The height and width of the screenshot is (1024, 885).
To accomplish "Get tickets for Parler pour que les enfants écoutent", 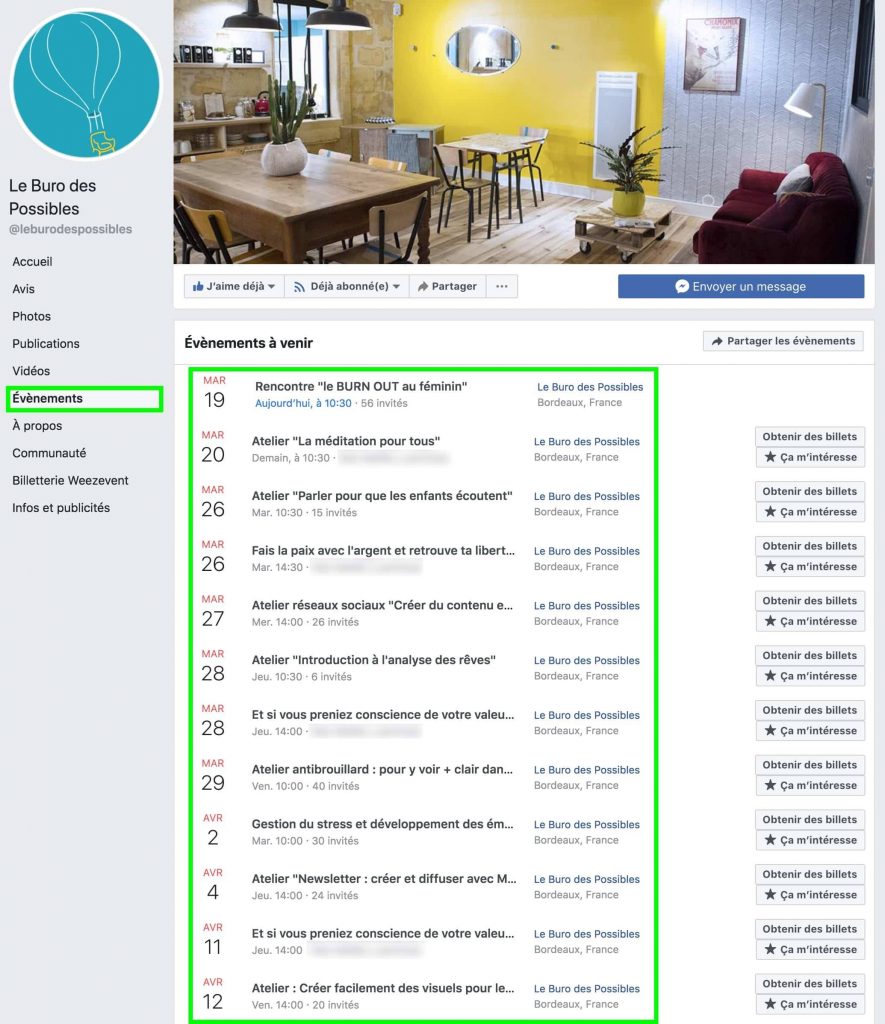I will coord(810,491).
